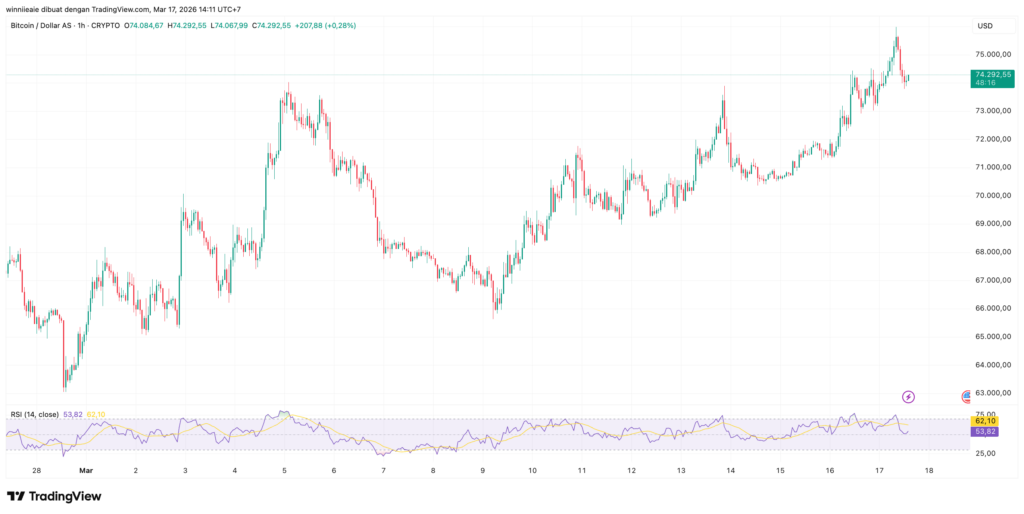
Task: Click the 73.000,00 price axis label
Action: click(x=993, y=110)
